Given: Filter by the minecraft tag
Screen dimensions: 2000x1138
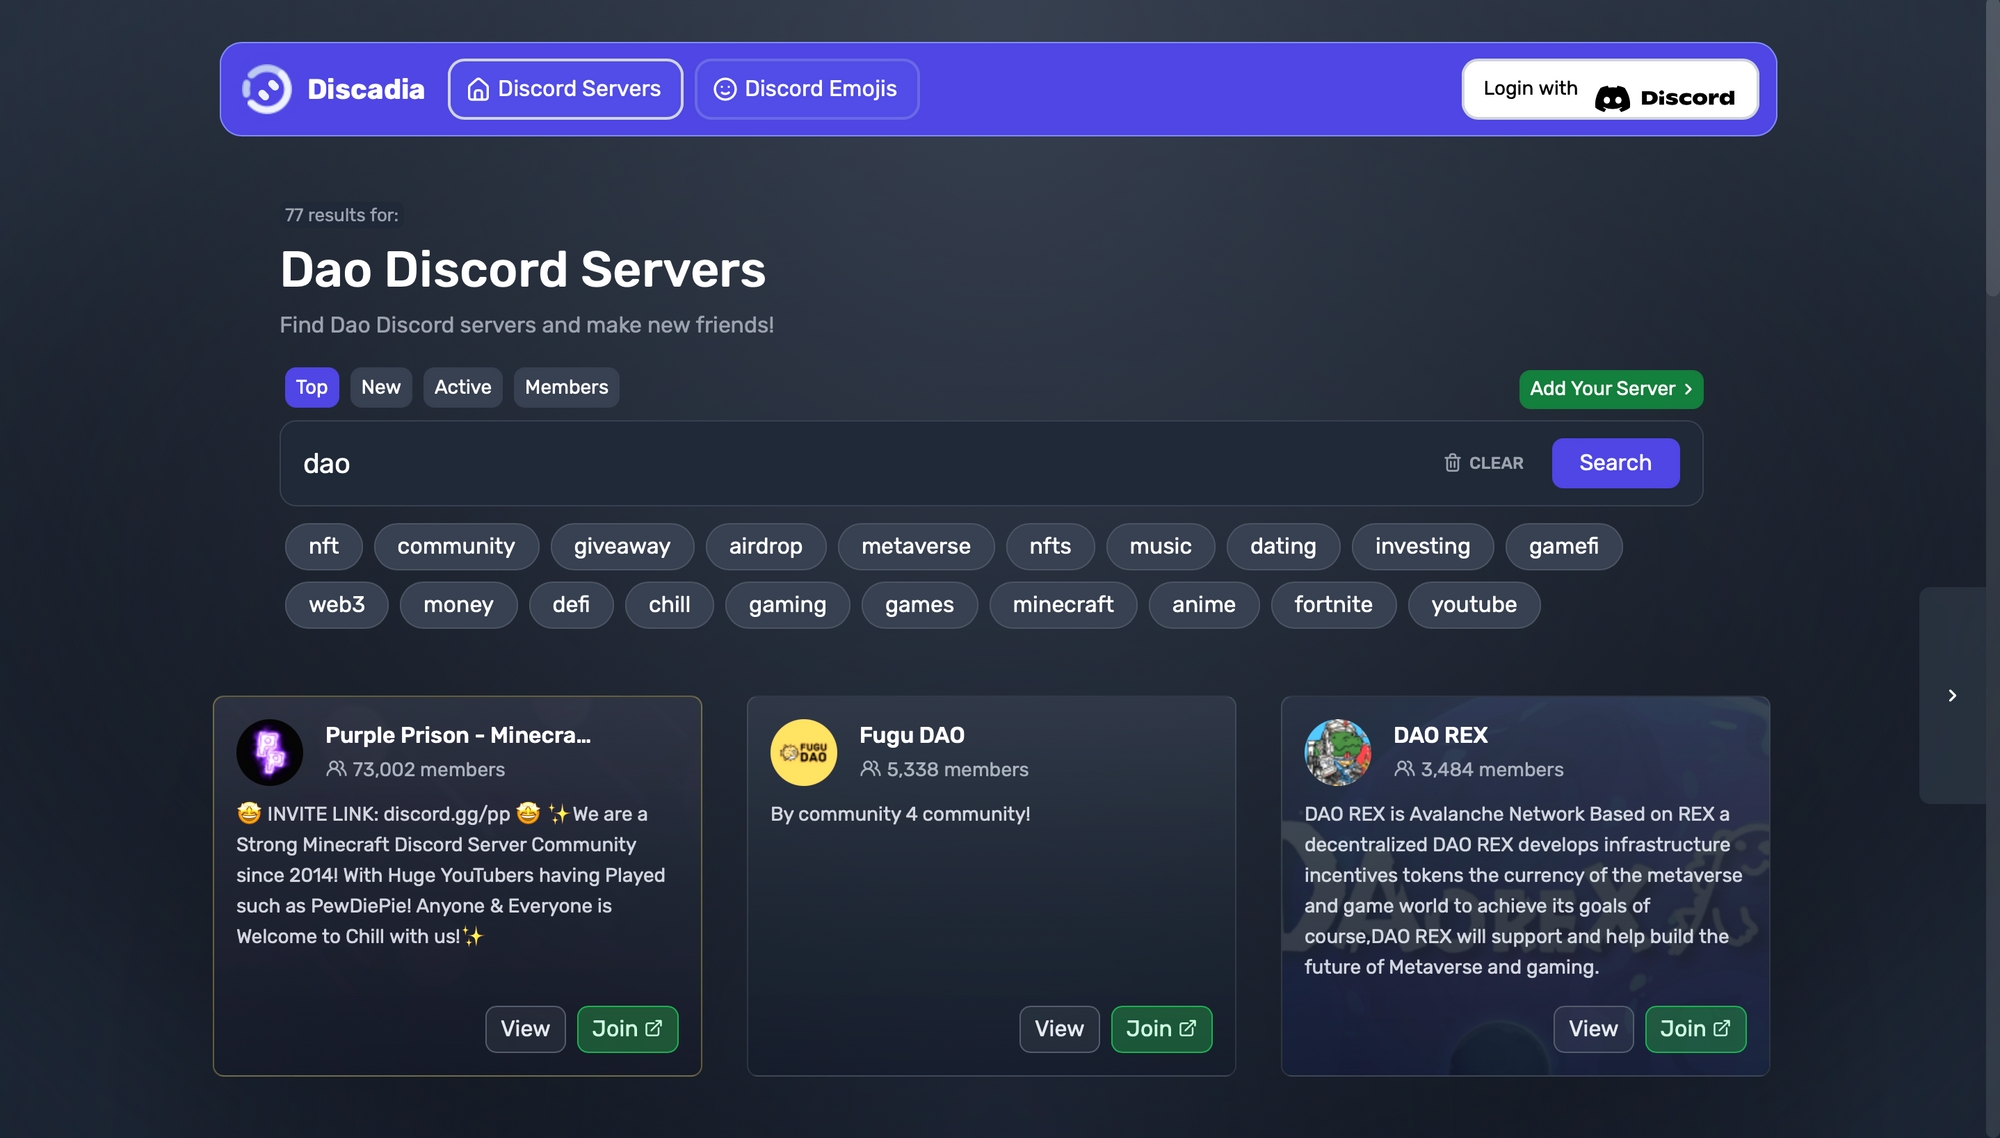Looking at the screenshot, I should tap(1063, 605).
